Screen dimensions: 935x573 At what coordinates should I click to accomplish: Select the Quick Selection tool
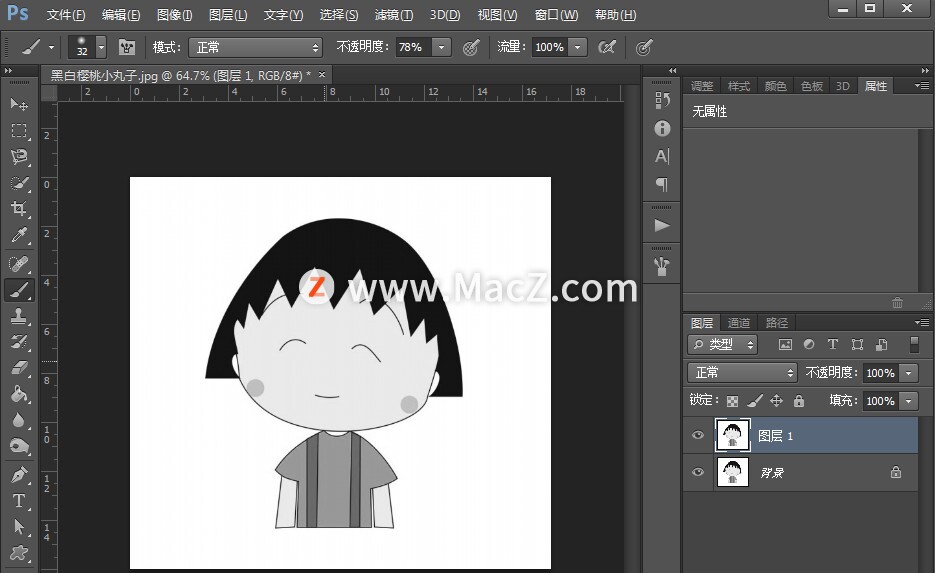pyautogui.click(x=19, y=183)
